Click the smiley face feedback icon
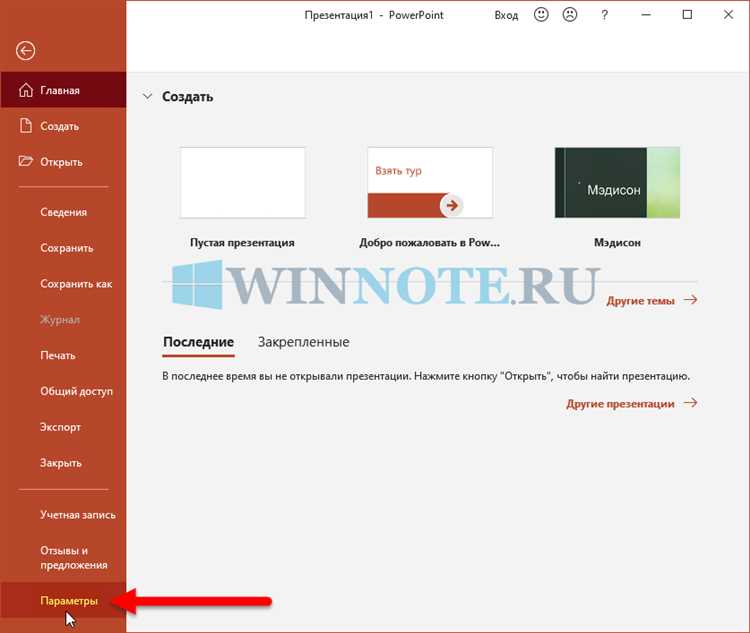Screen dimensions: 750x633 [x=541, y=15]
